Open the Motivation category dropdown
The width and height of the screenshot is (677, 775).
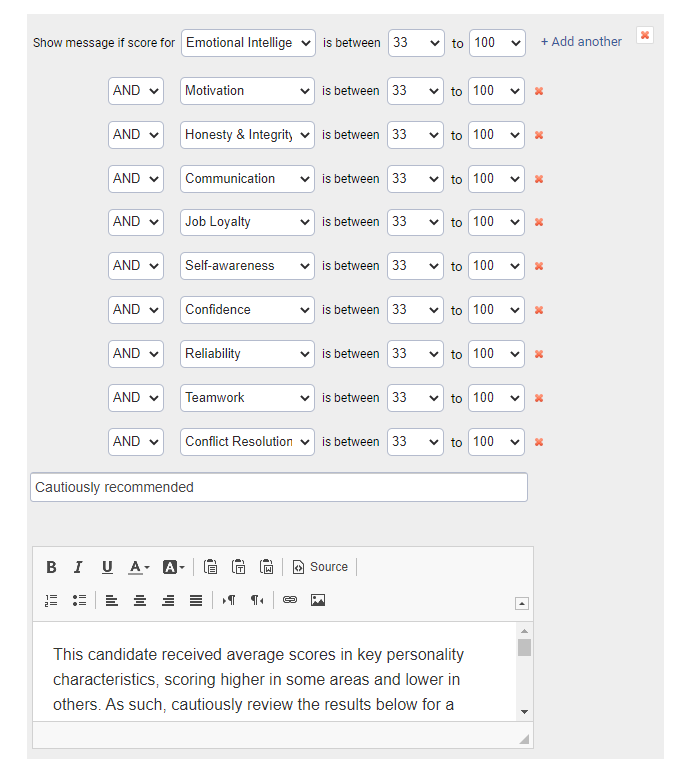click(247, 91)
